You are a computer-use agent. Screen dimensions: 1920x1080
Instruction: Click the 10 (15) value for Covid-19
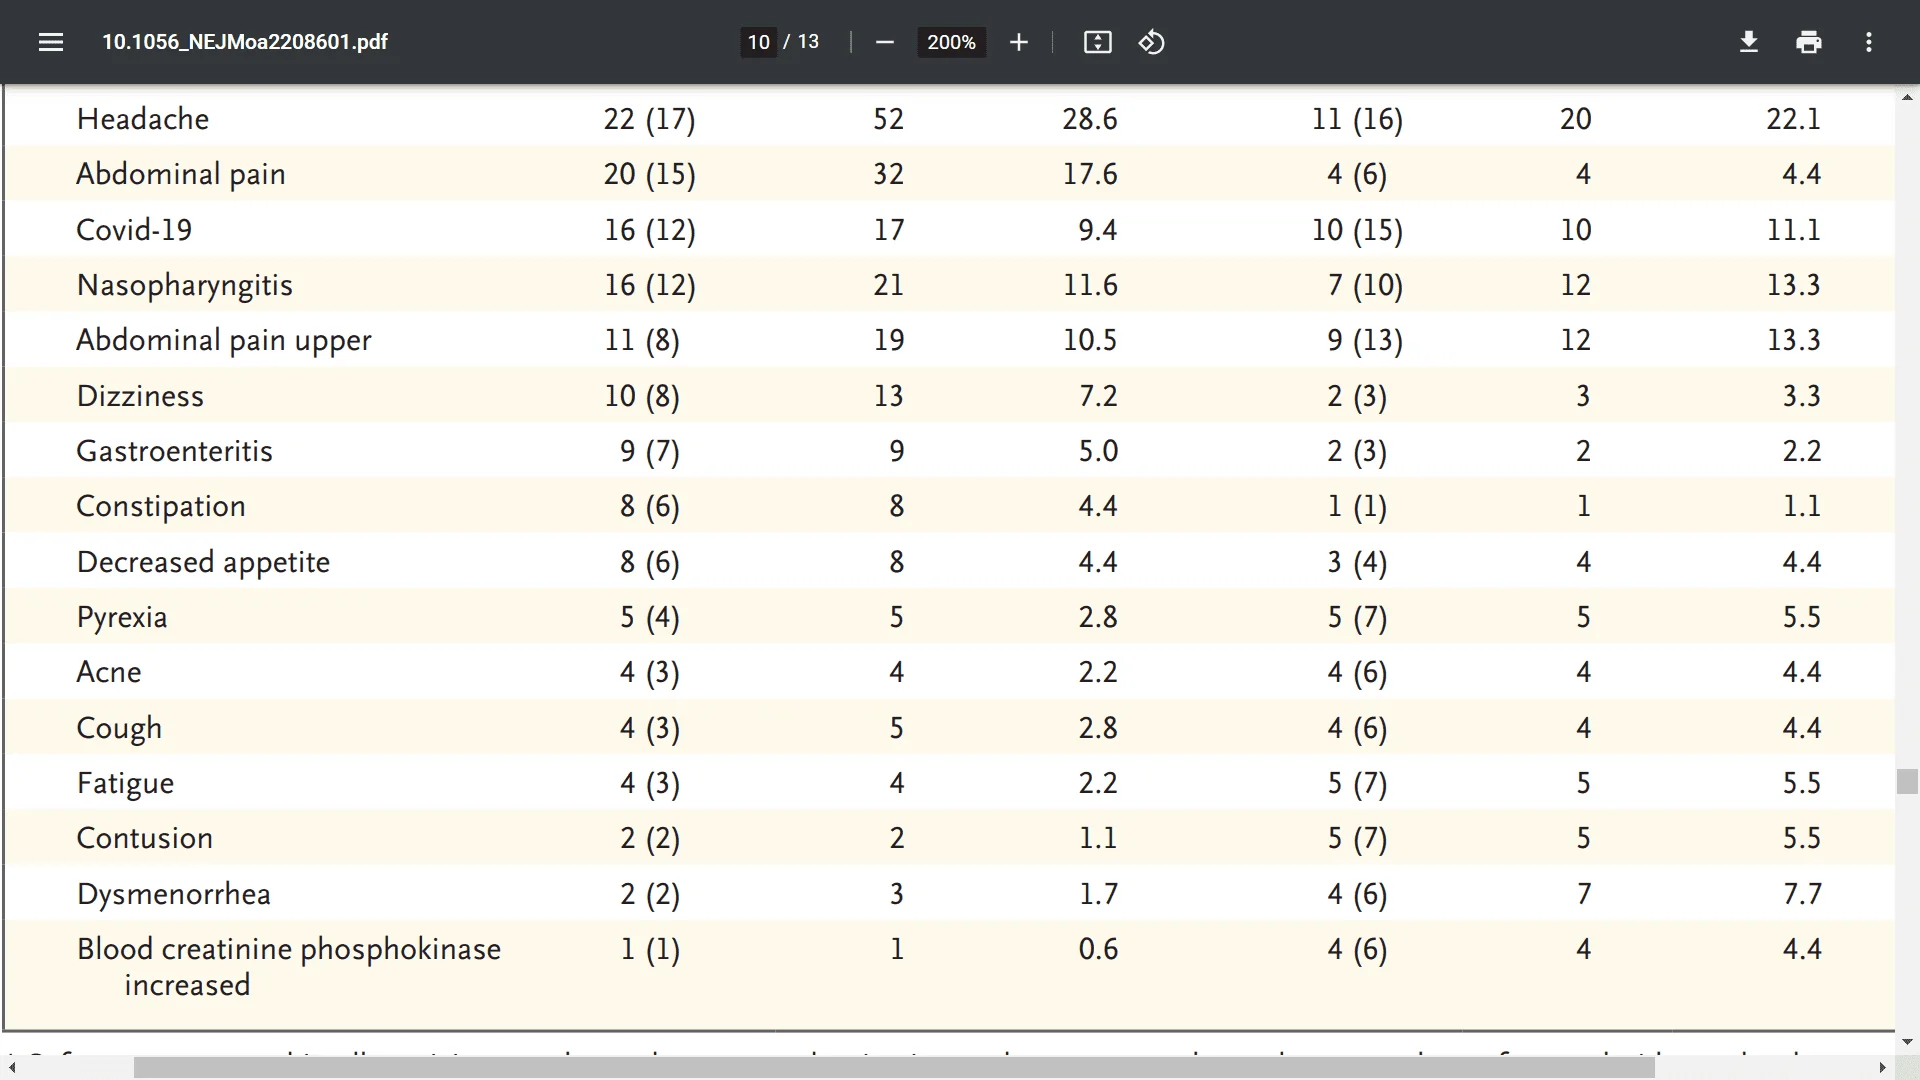tap(1357, 230)
